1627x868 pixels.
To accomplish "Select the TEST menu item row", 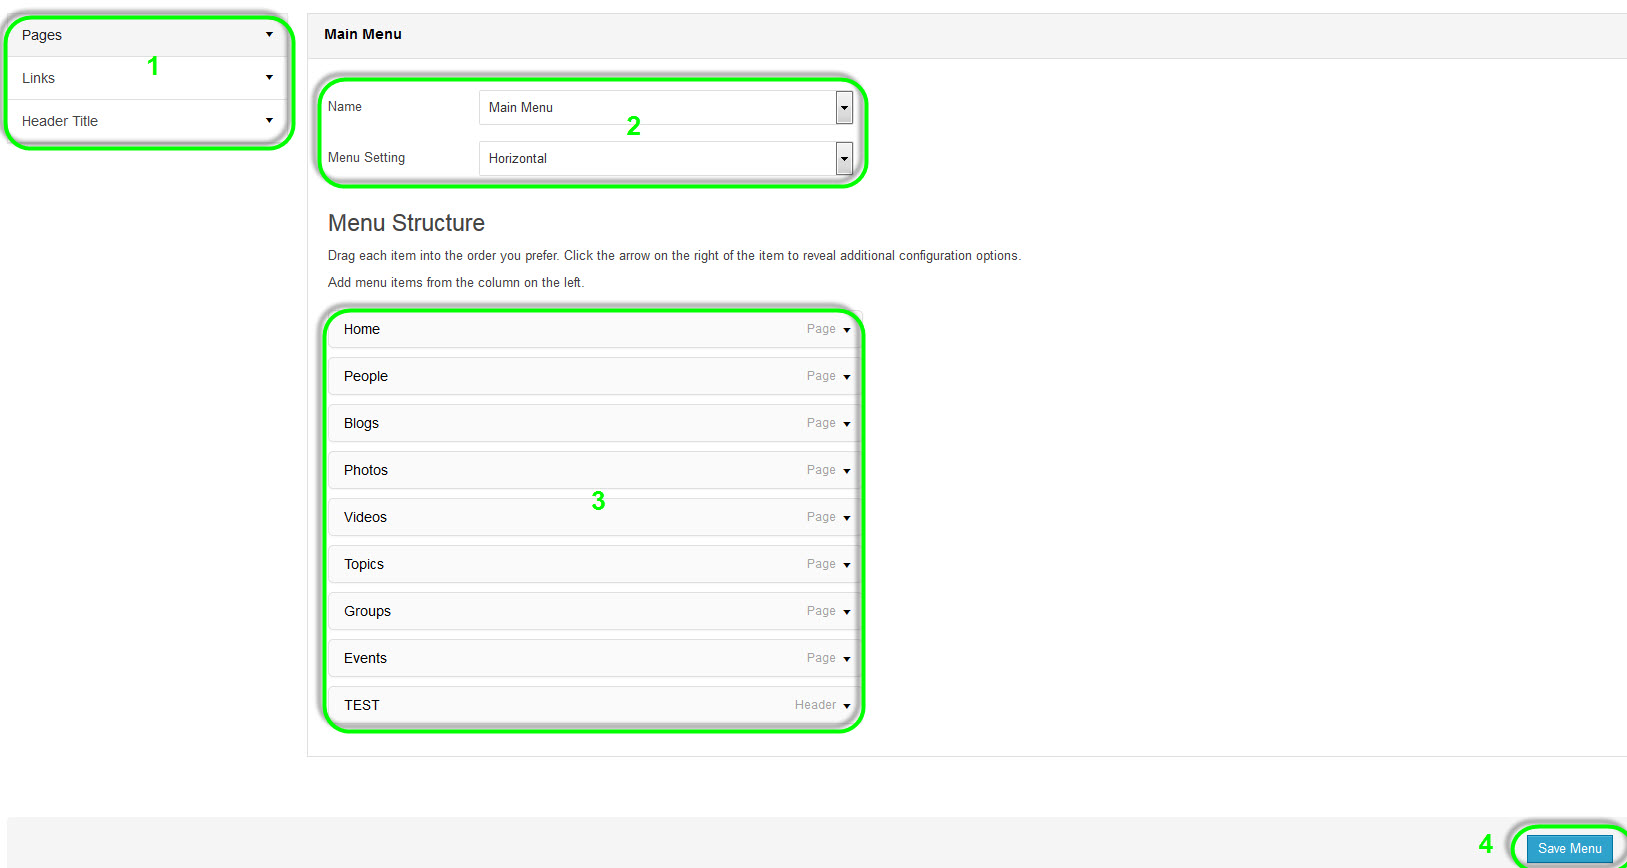I will 560,706.
